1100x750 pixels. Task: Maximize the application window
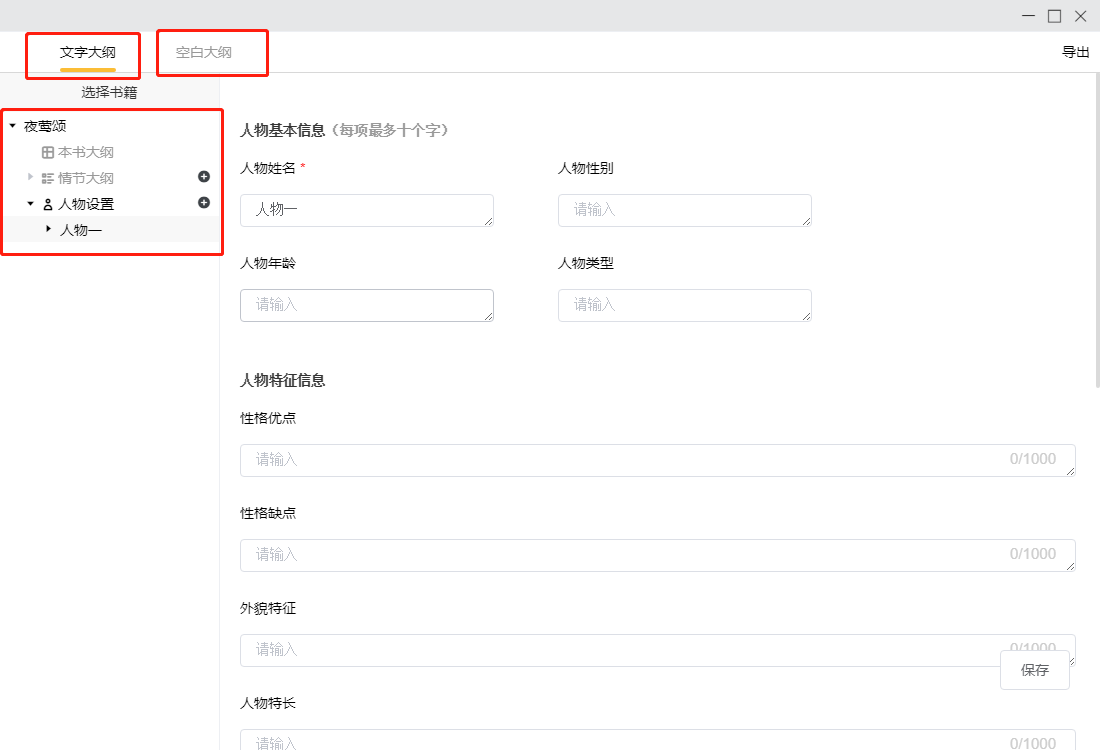(x=1054, y=15)
